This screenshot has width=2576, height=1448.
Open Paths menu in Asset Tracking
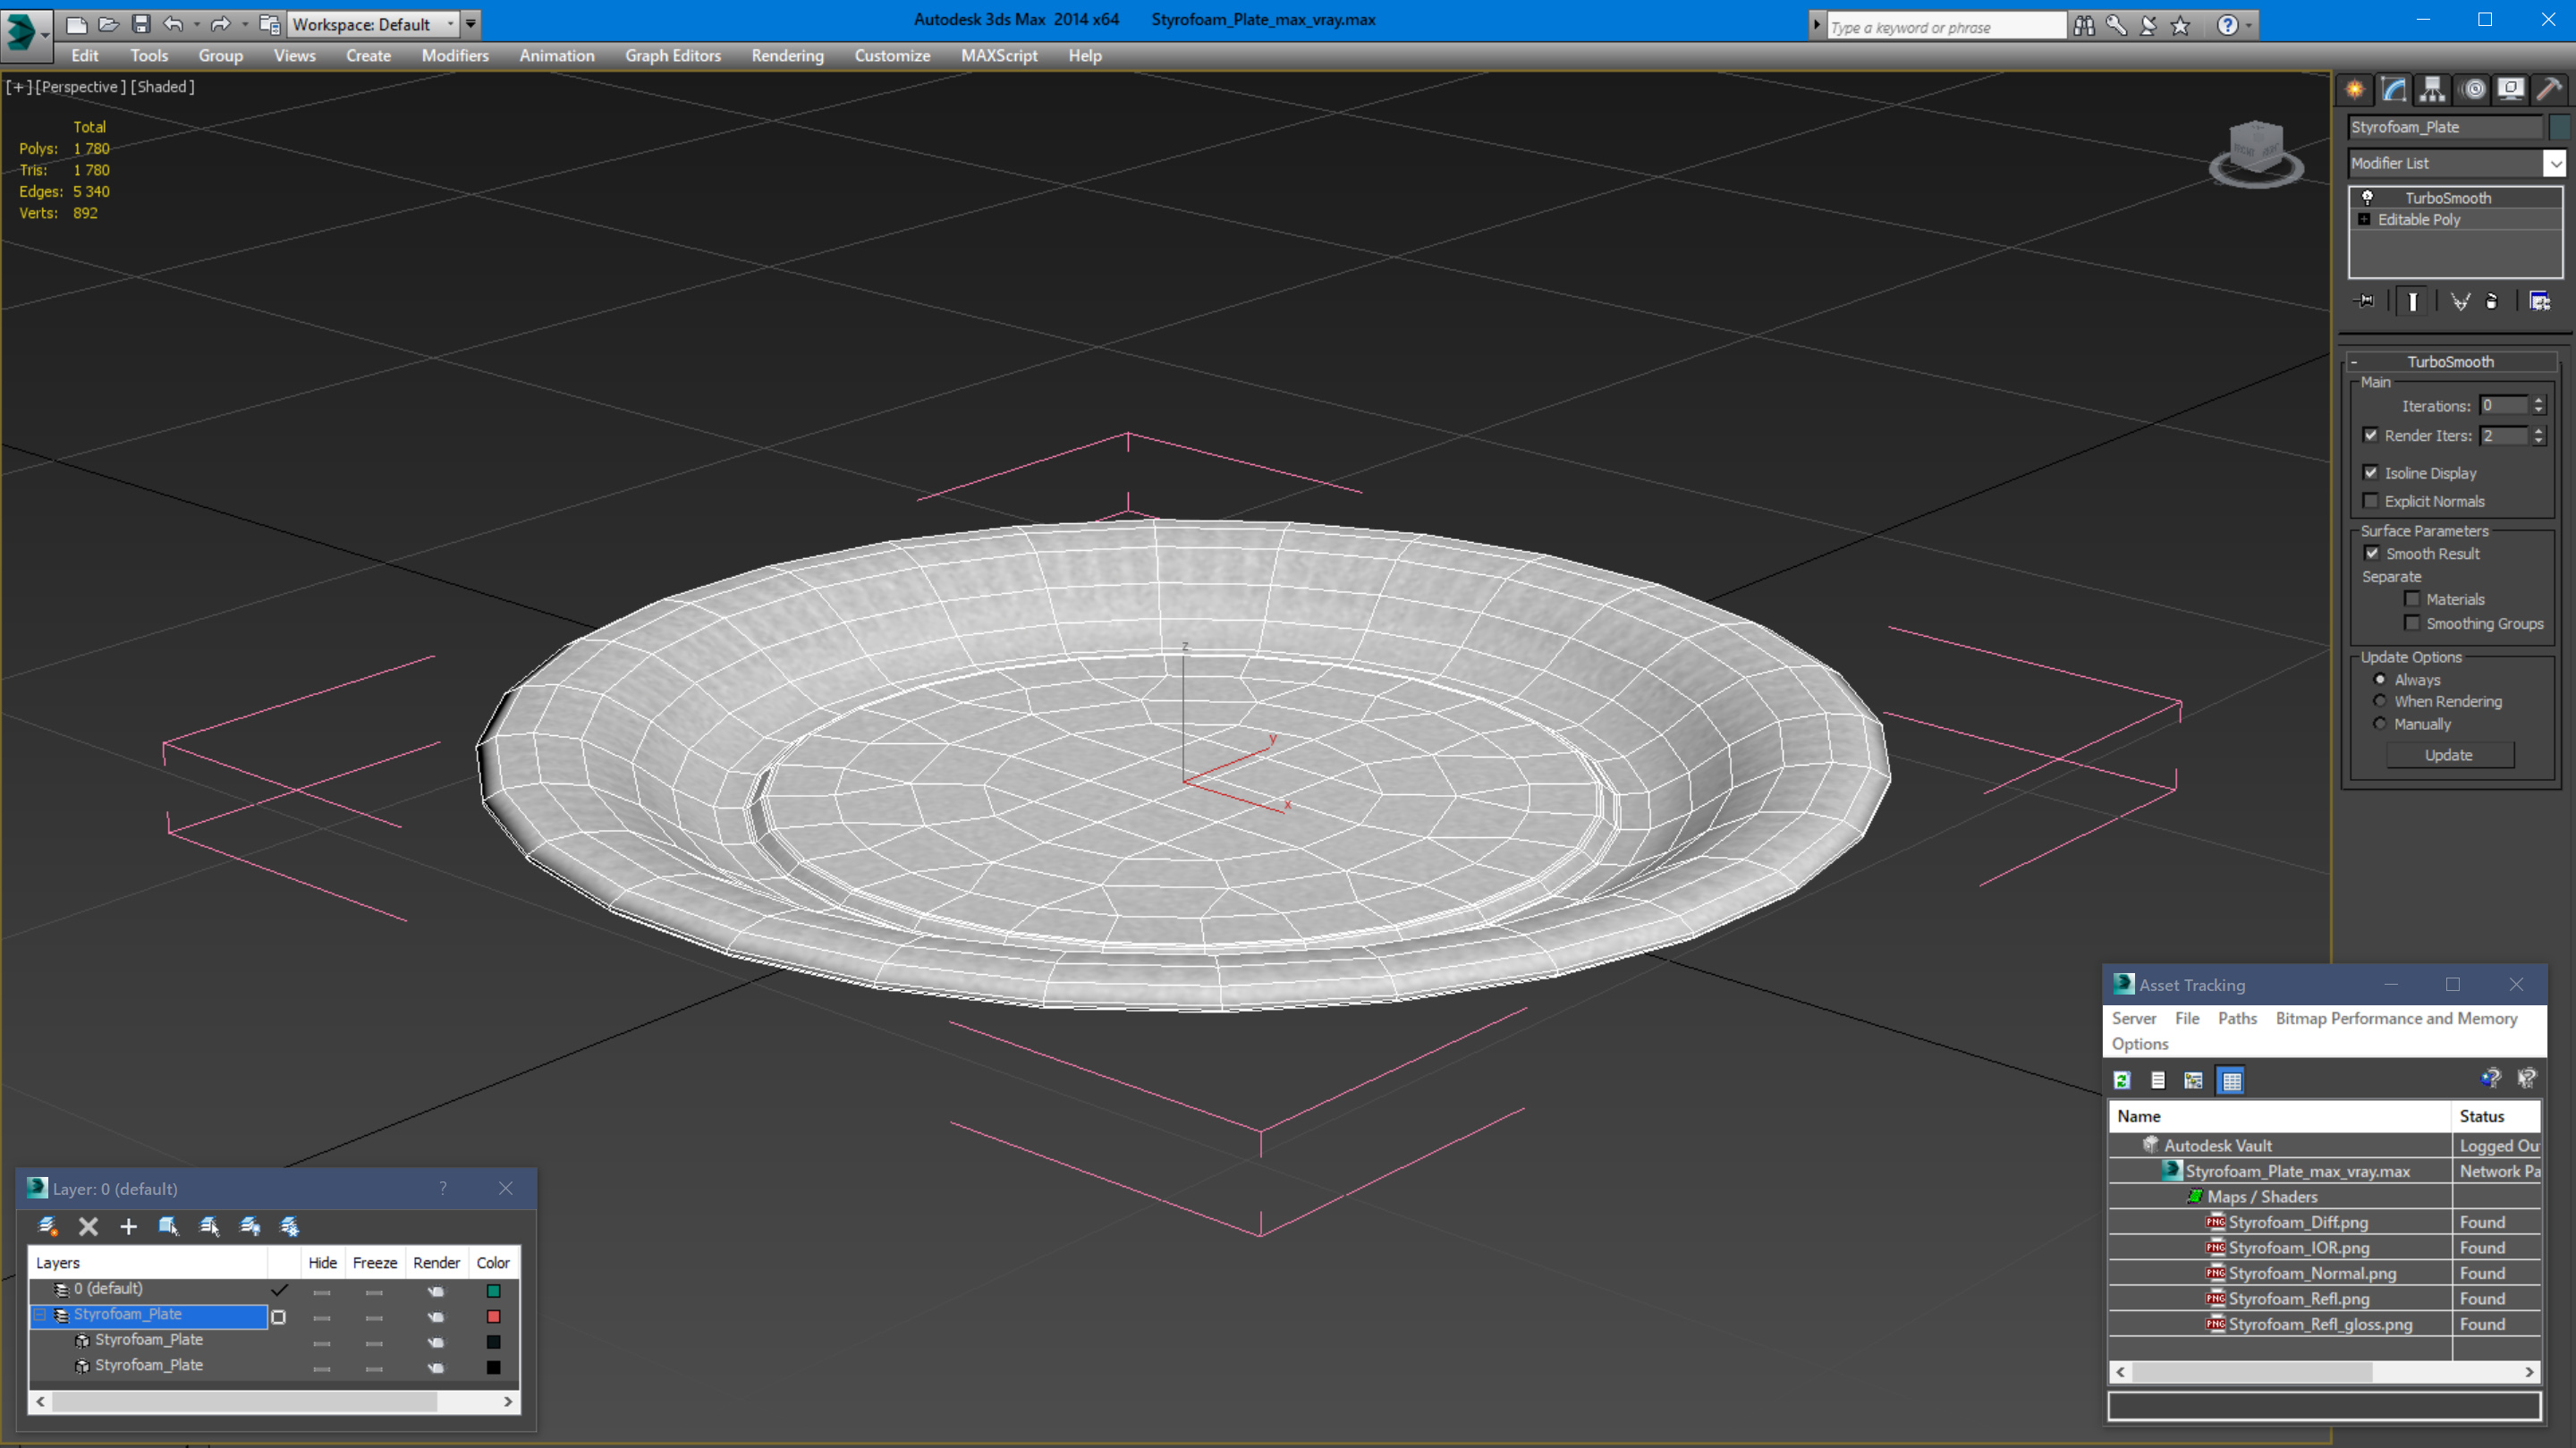coord(2237,1018)
